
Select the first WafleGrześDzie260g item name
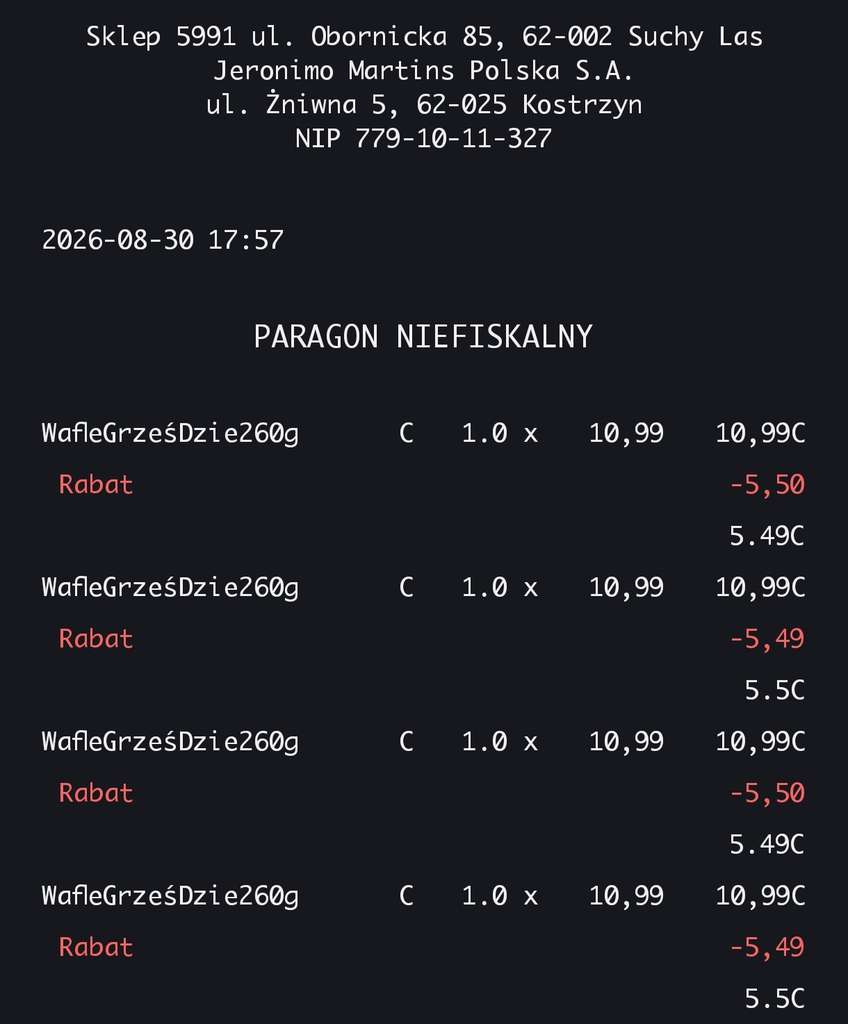pyautogui.click(x=170, y=434)
